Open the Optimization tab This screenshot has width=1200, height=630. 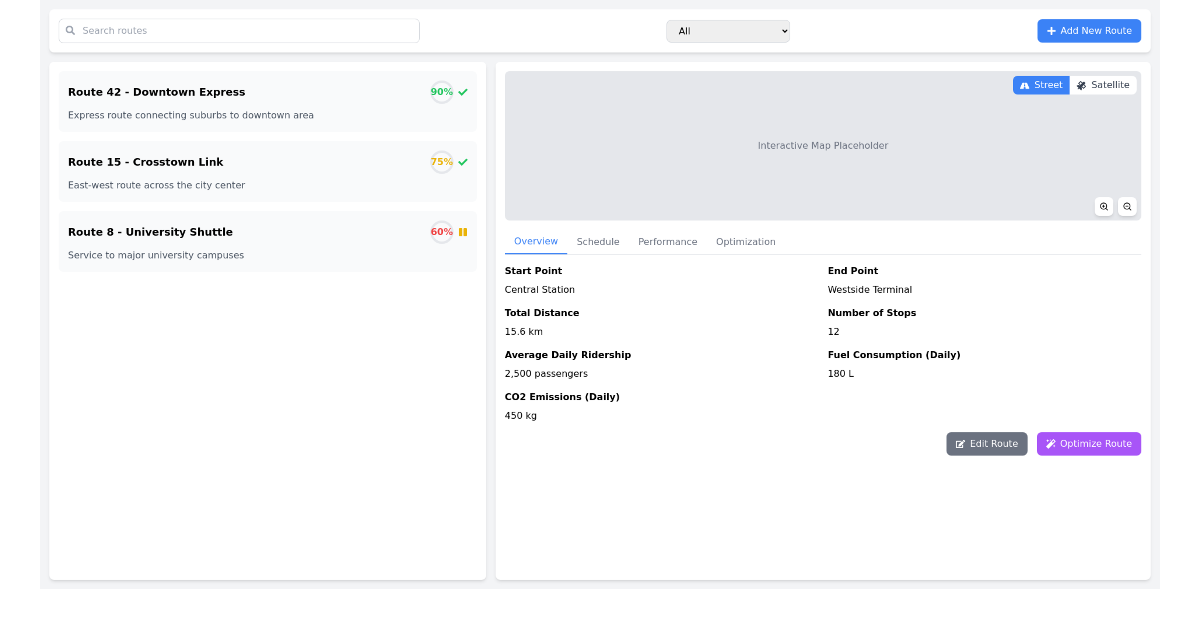pyautogui.click(x=745, y=241)
